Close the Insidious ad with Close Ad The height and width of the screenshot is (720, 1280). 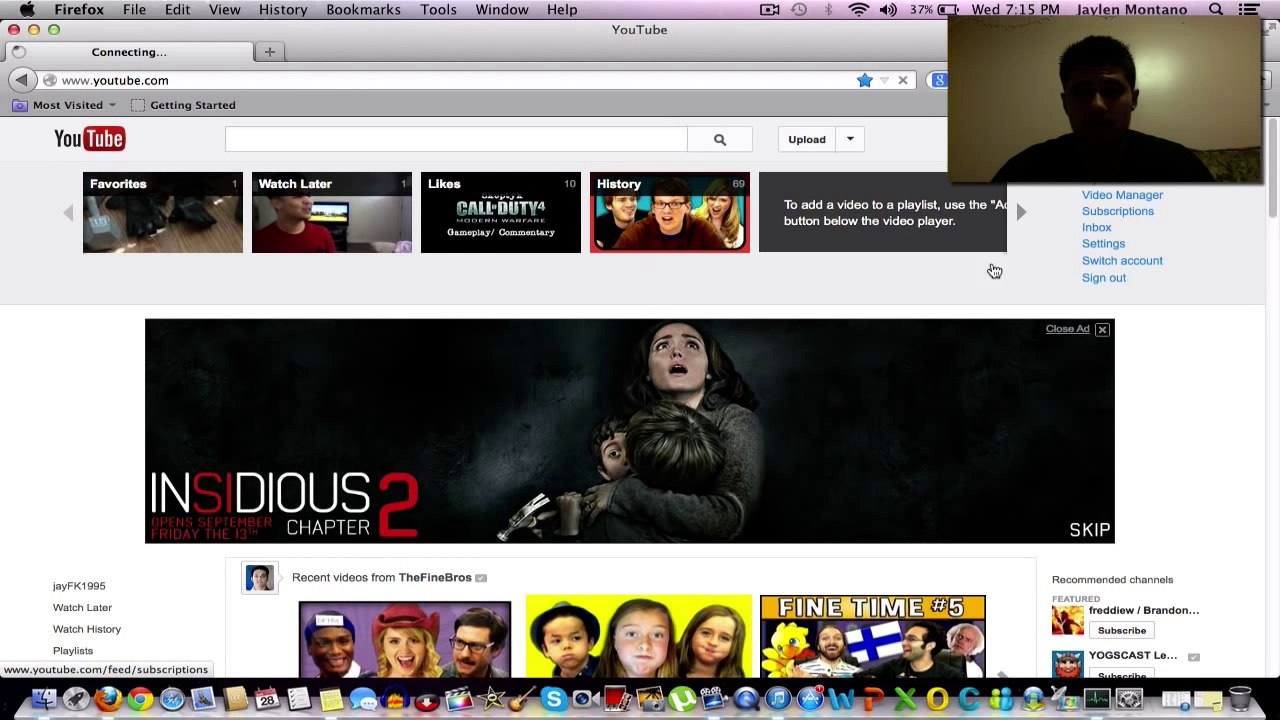coord(1077,329)
